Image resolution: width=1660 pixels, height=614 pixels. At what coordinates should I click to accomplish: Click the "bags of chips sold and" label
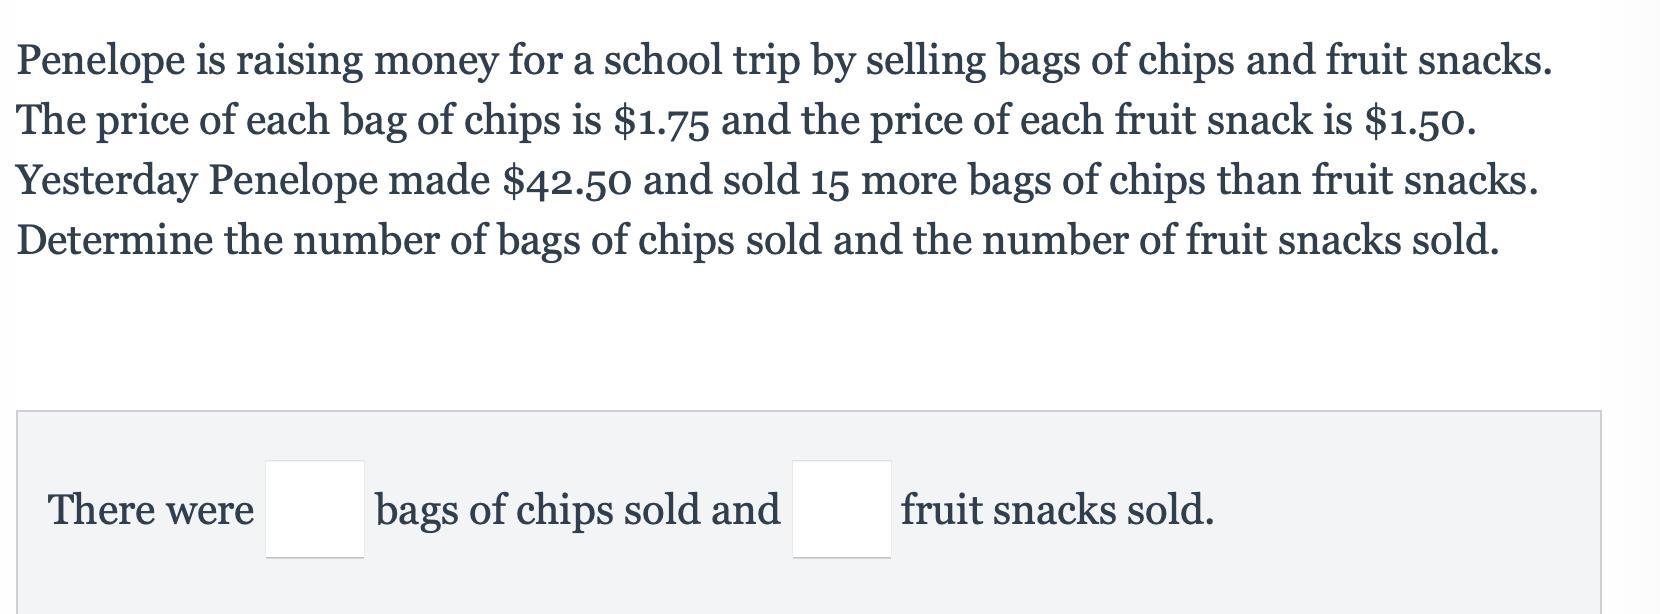(577, 510)
